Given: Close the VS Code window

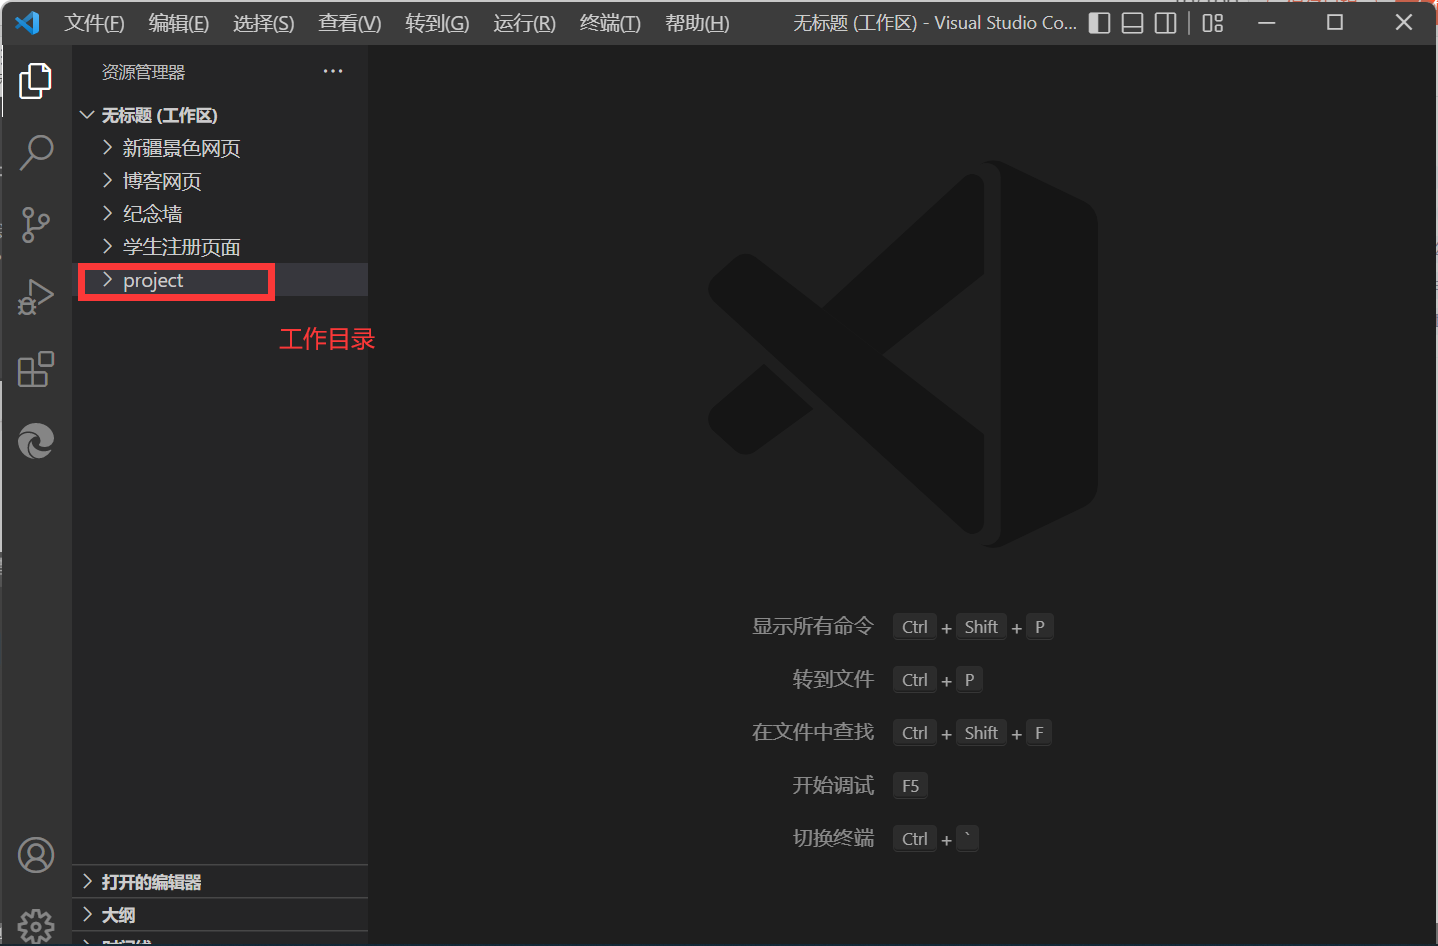Looking at the screenshot, I should [1404, 22].
